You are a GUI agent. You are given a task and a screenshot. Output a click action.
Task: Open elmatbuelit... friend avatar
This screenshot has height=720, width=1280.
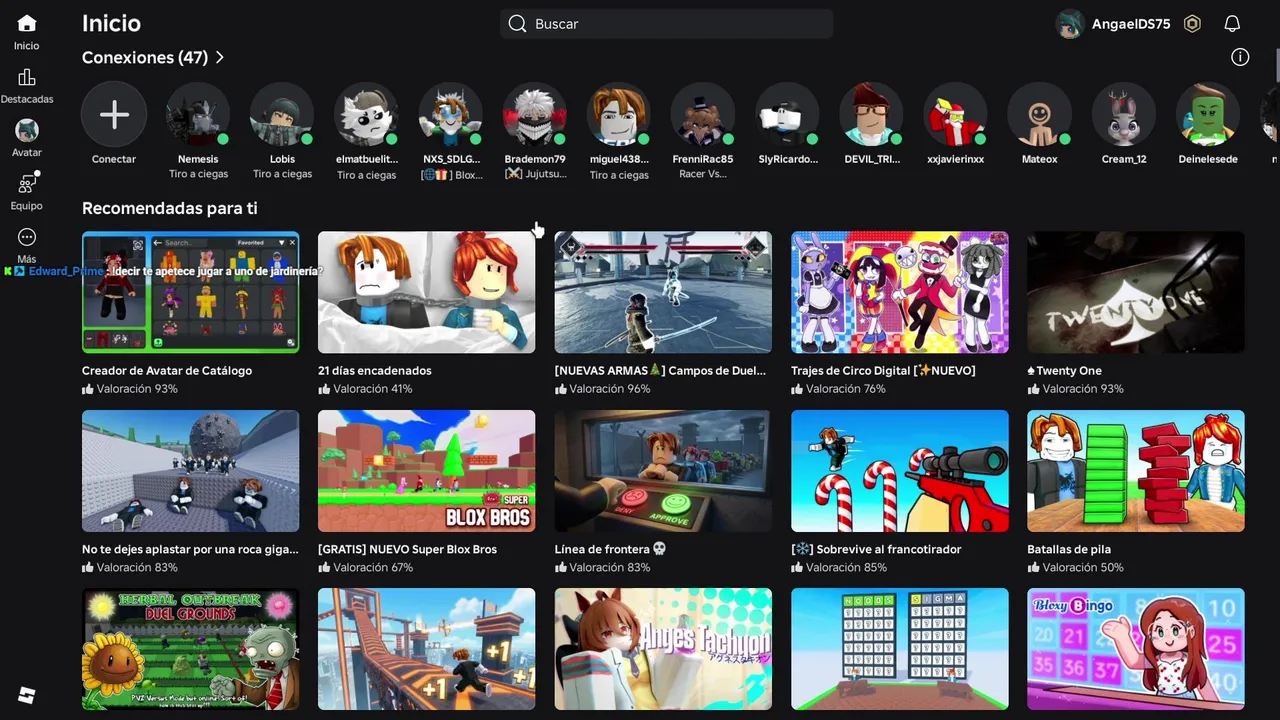pos(366,114)
